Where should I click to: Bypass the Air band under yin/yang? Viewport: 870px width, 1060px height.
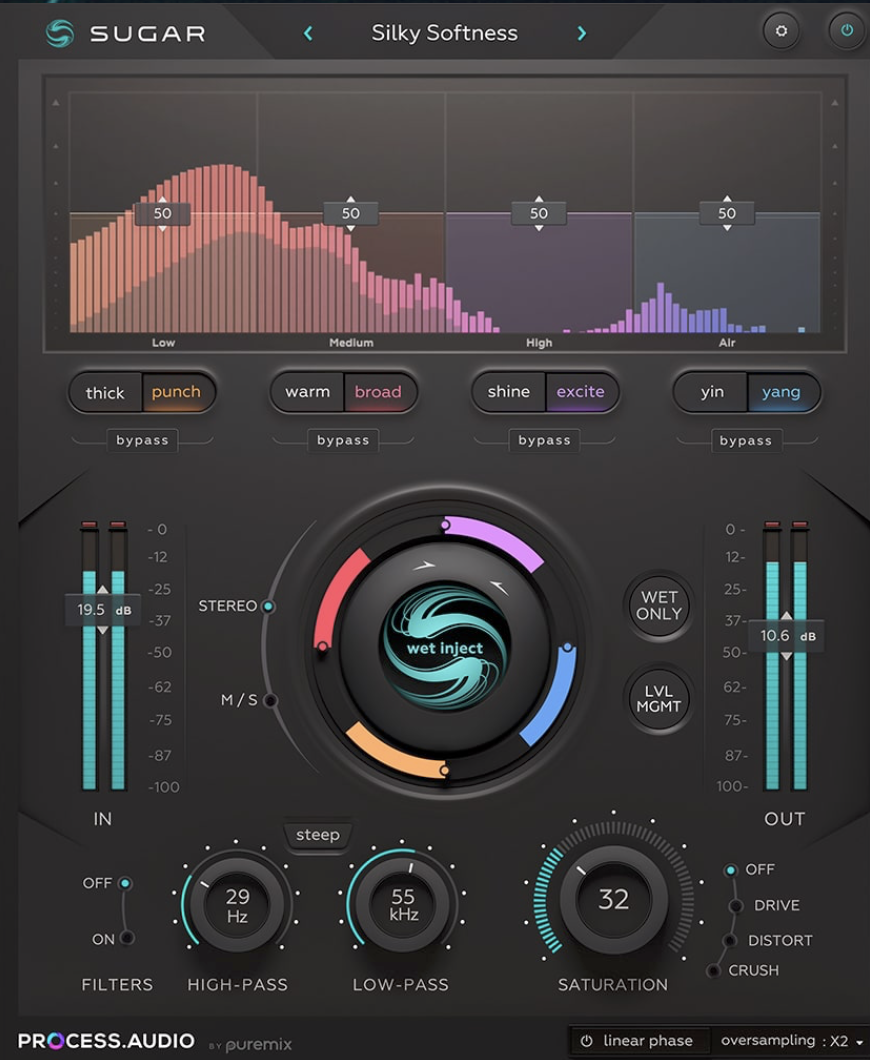(x=746, y=441)
